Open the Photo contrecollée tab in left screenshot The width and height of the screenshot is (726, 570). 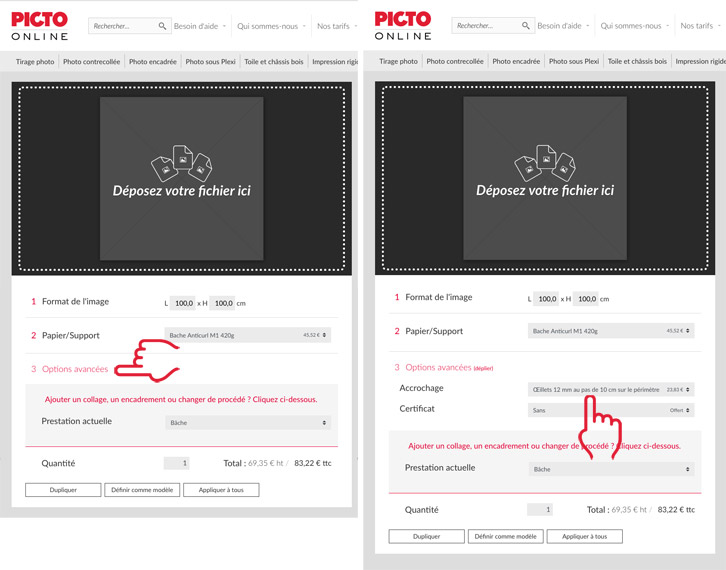point(91,62)
